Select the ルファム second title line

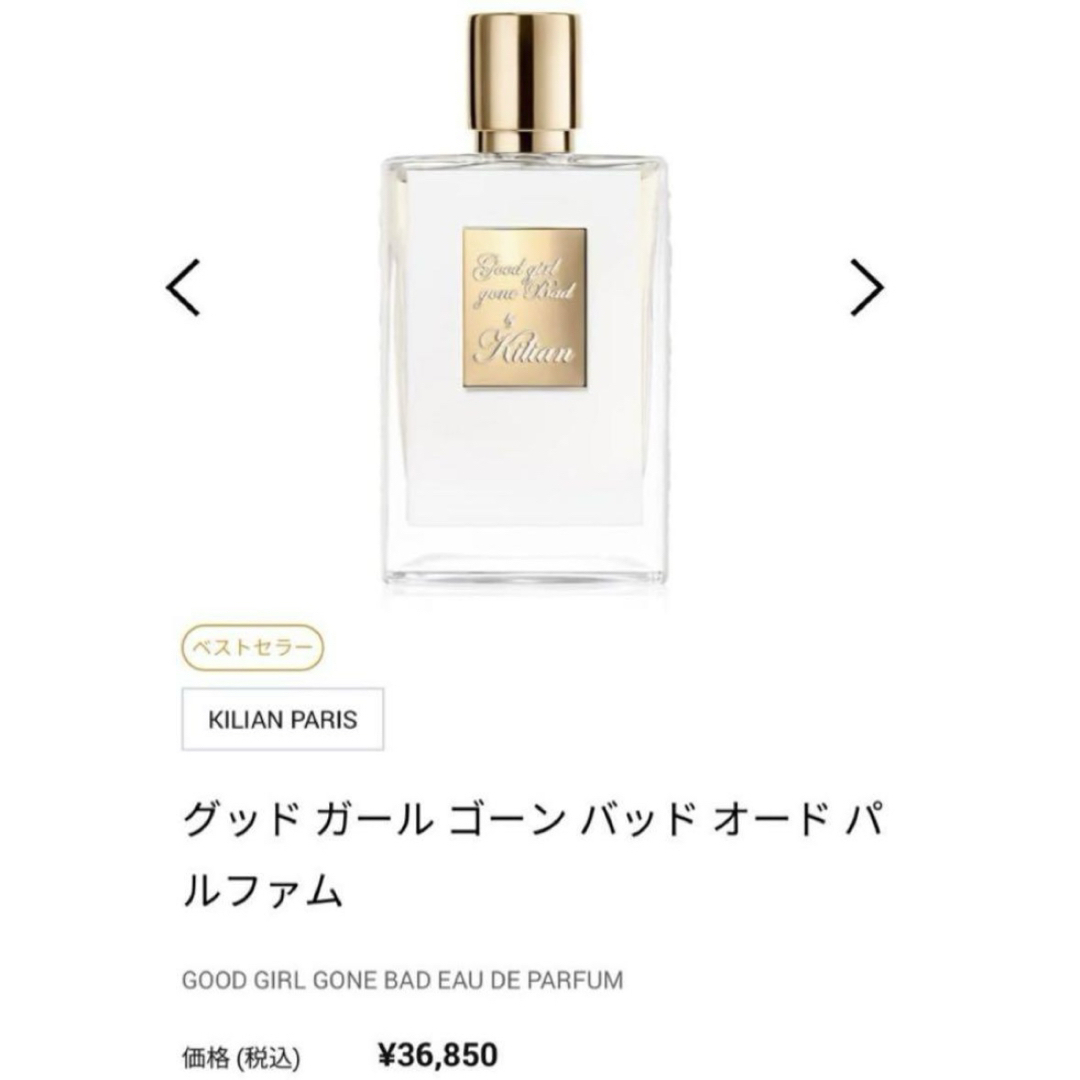(262, 891)
